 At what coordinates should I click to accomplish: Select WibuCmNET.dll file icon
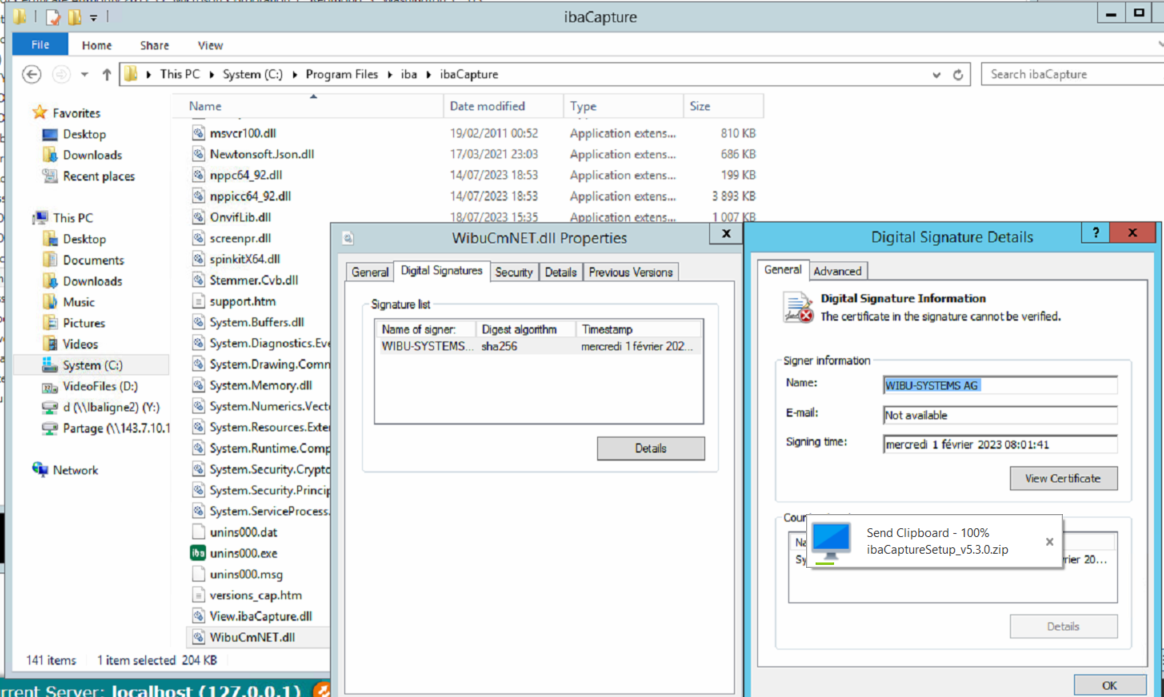coord(198,637)
